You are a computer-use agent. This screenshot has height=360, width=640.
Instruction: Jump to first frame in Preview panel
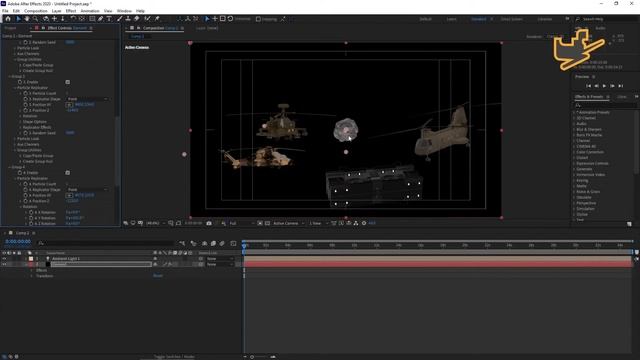589,86
